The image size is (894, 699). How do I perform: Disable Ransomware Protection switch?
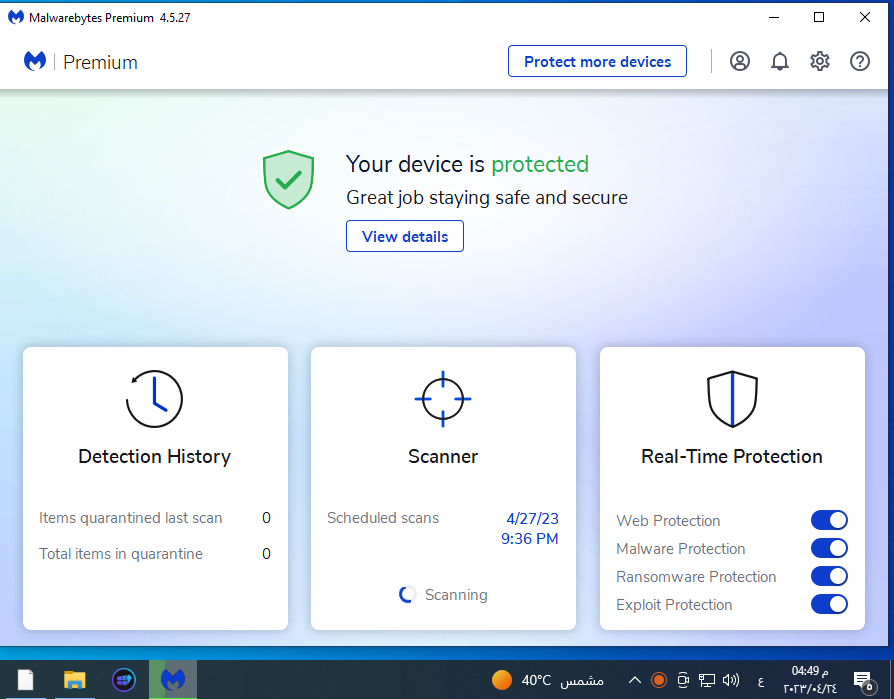829,576
